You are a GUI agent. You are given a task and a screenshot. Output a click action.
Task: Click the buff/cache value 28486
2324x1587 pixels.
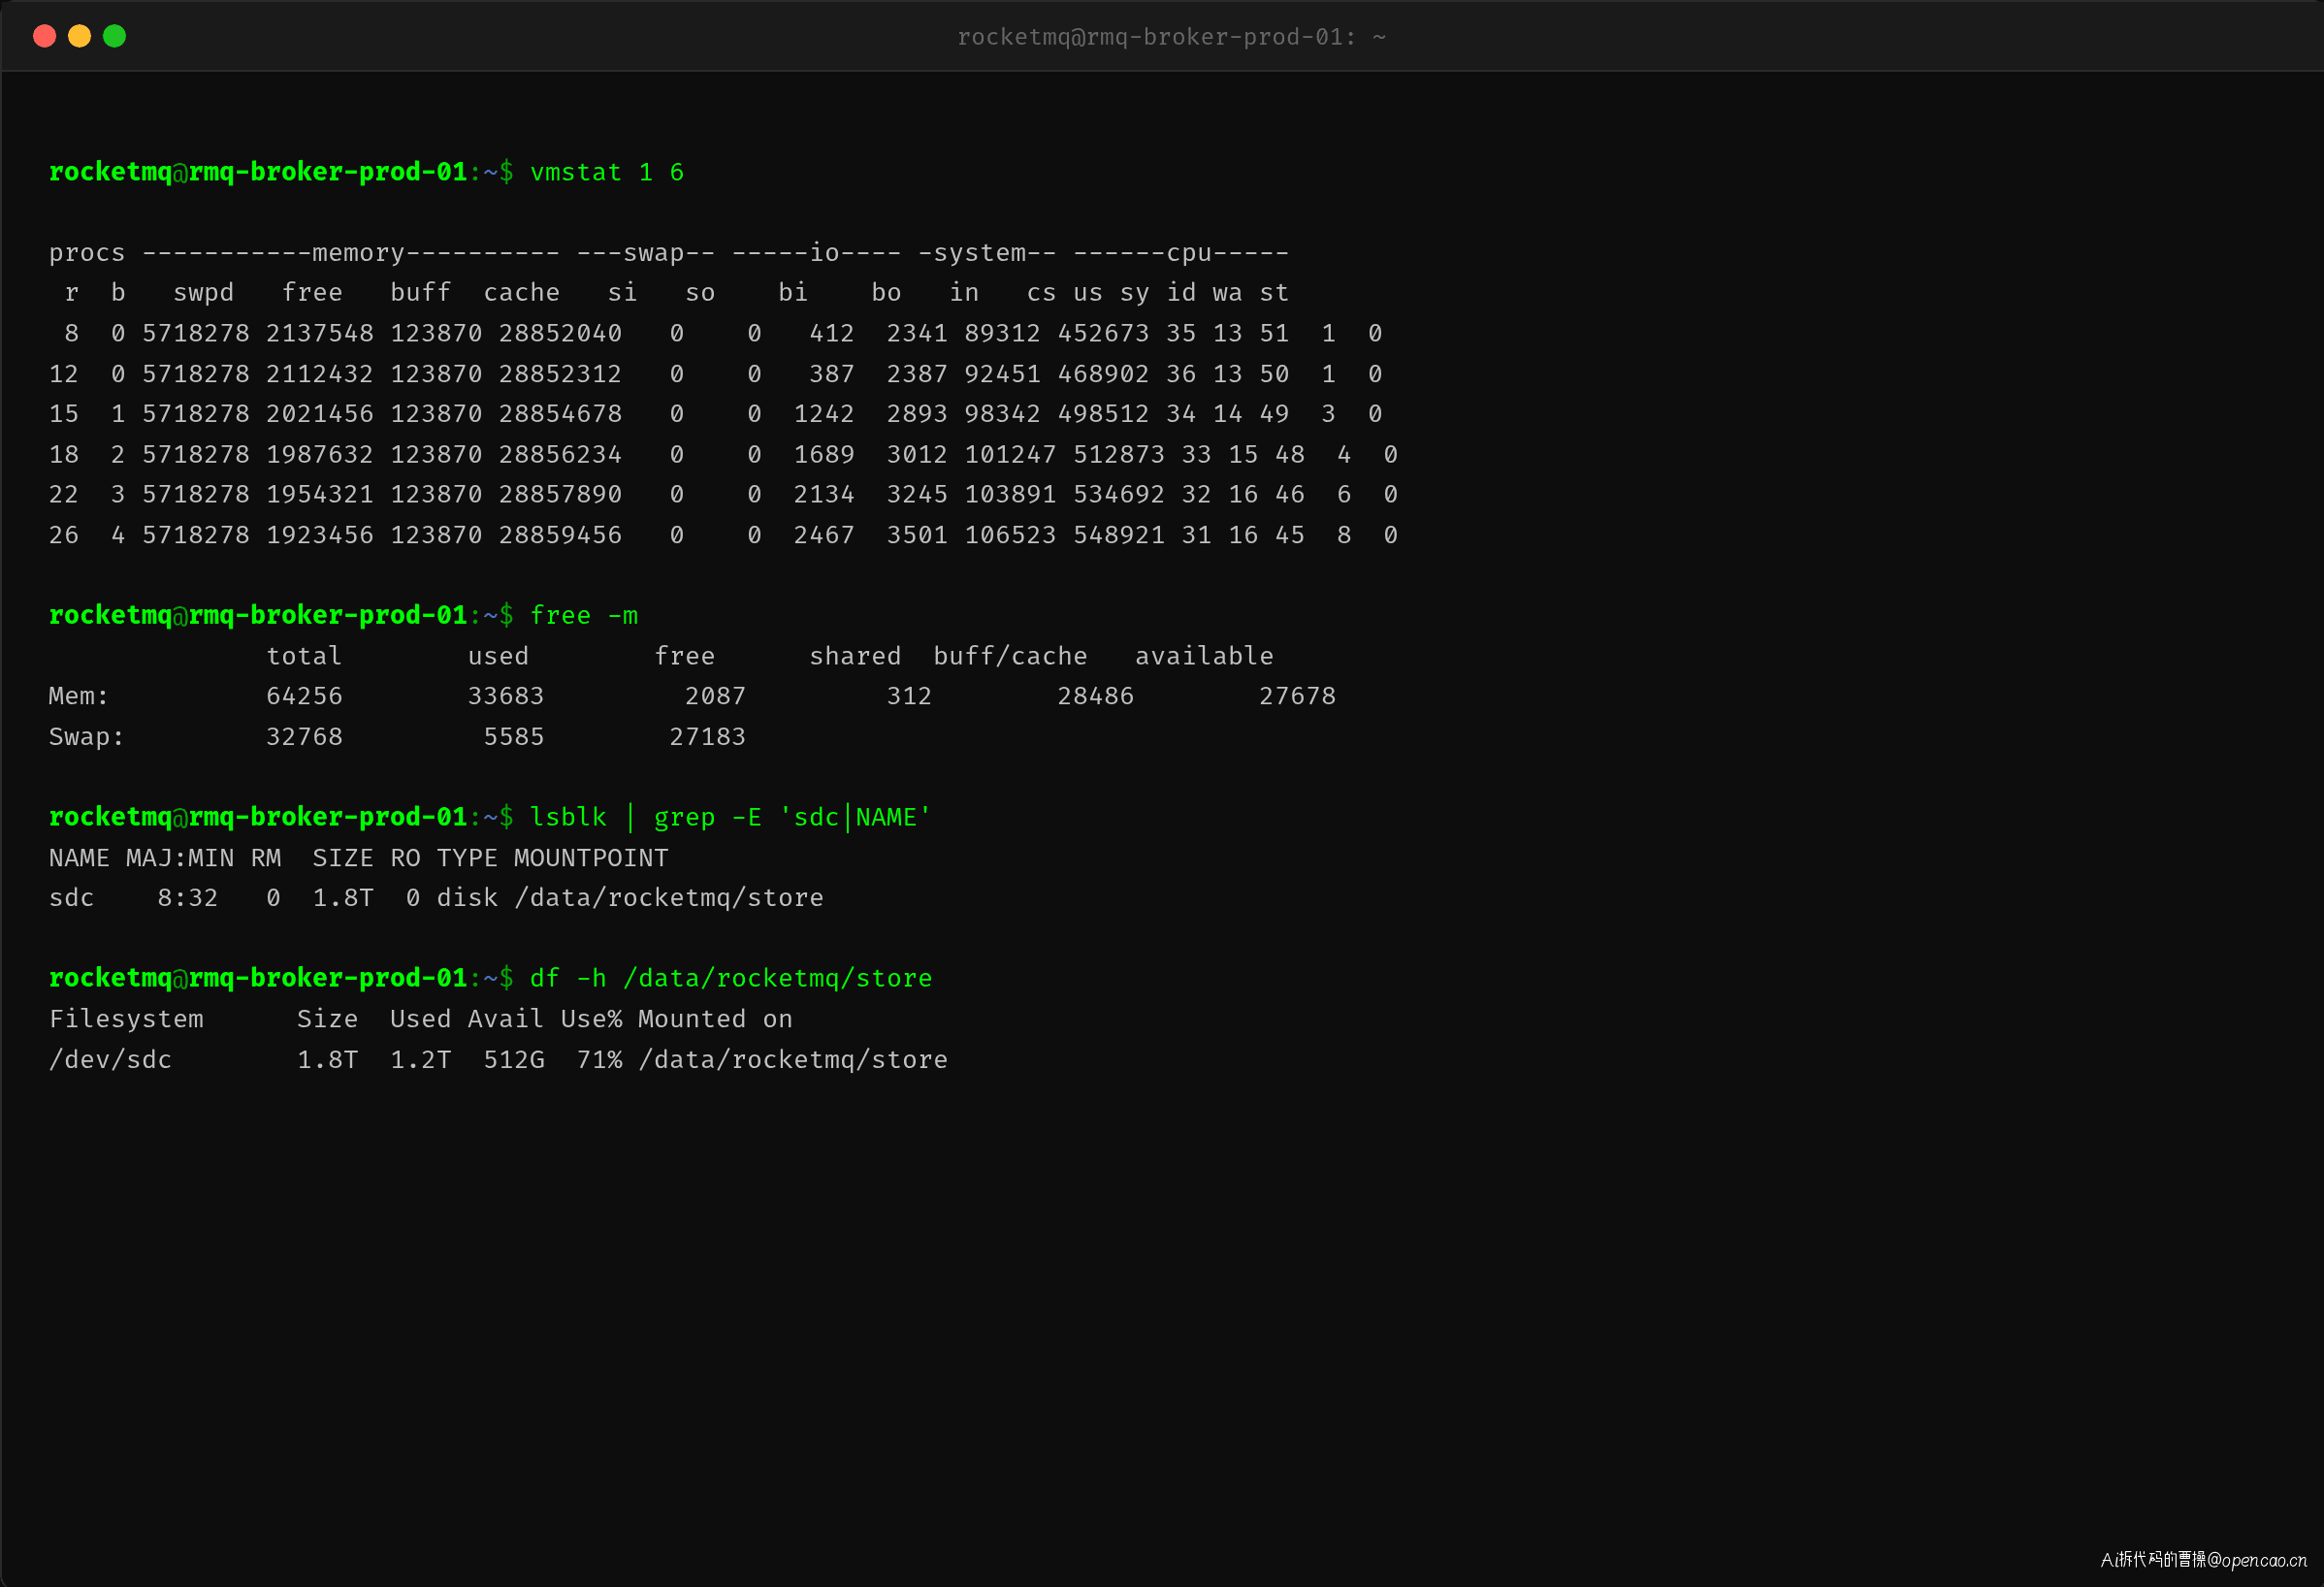pyautogui.click(x=1096, y=696)
